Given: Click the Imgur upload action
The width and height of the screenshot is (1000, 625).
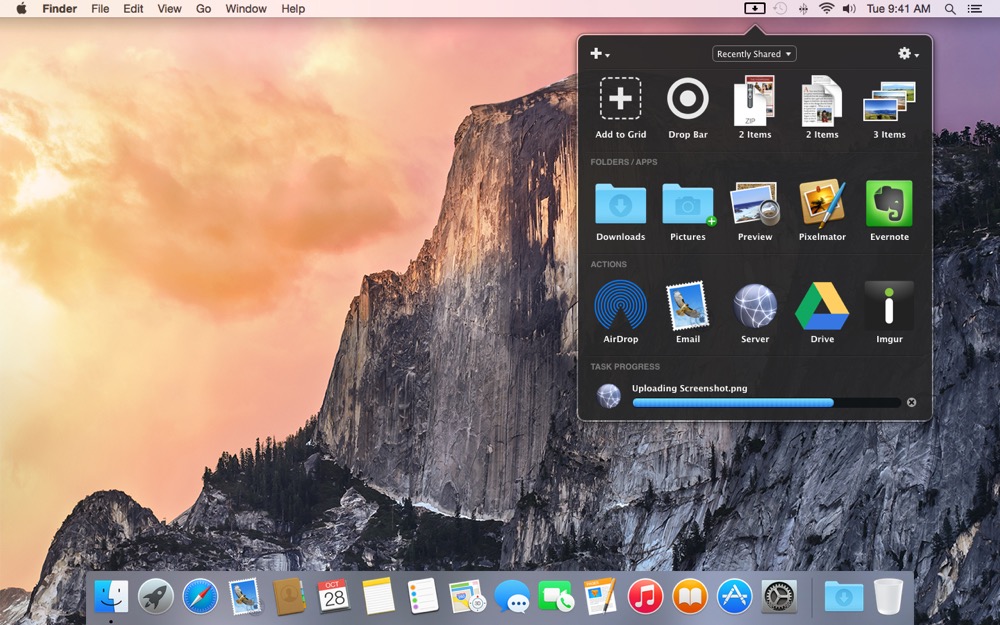Looking at the screenshot, I should click(889, 306).
